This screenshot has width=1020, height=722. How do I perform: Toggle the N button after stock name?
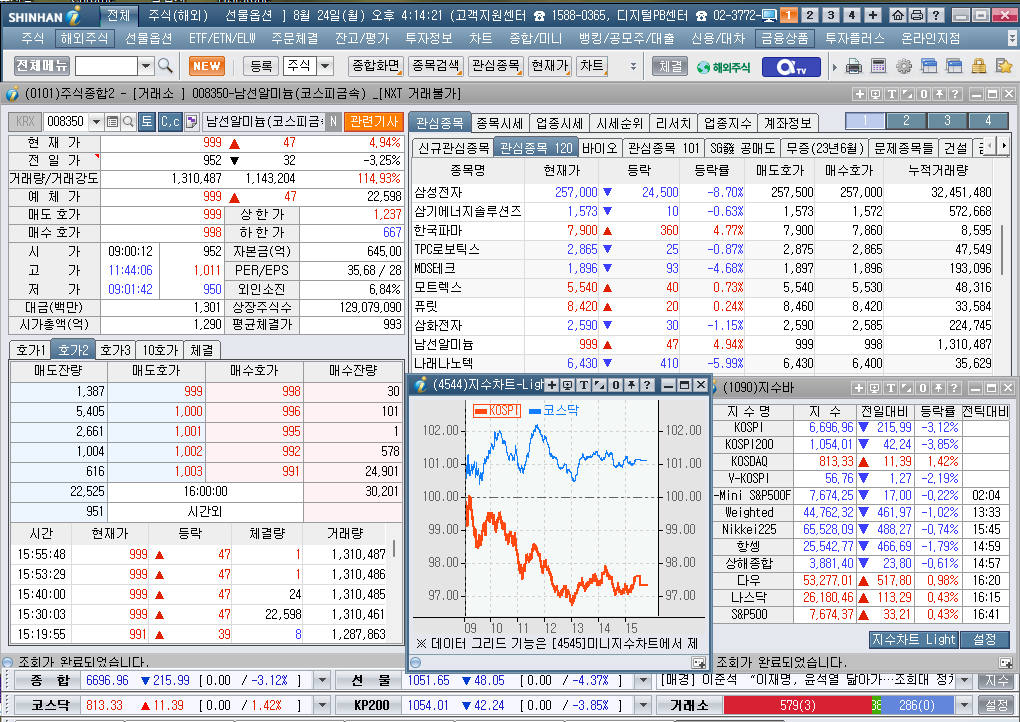pos(333,121)
